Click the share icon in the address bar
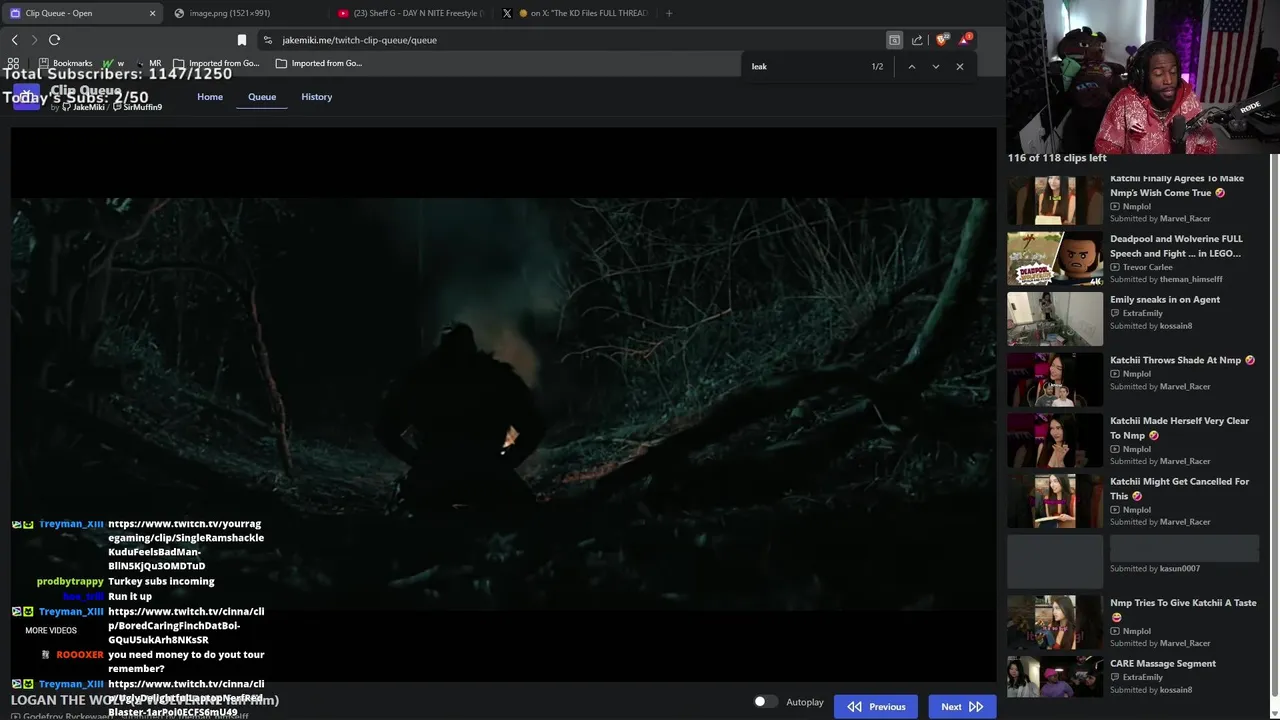 pyautogui.click(x=917, y=40)
